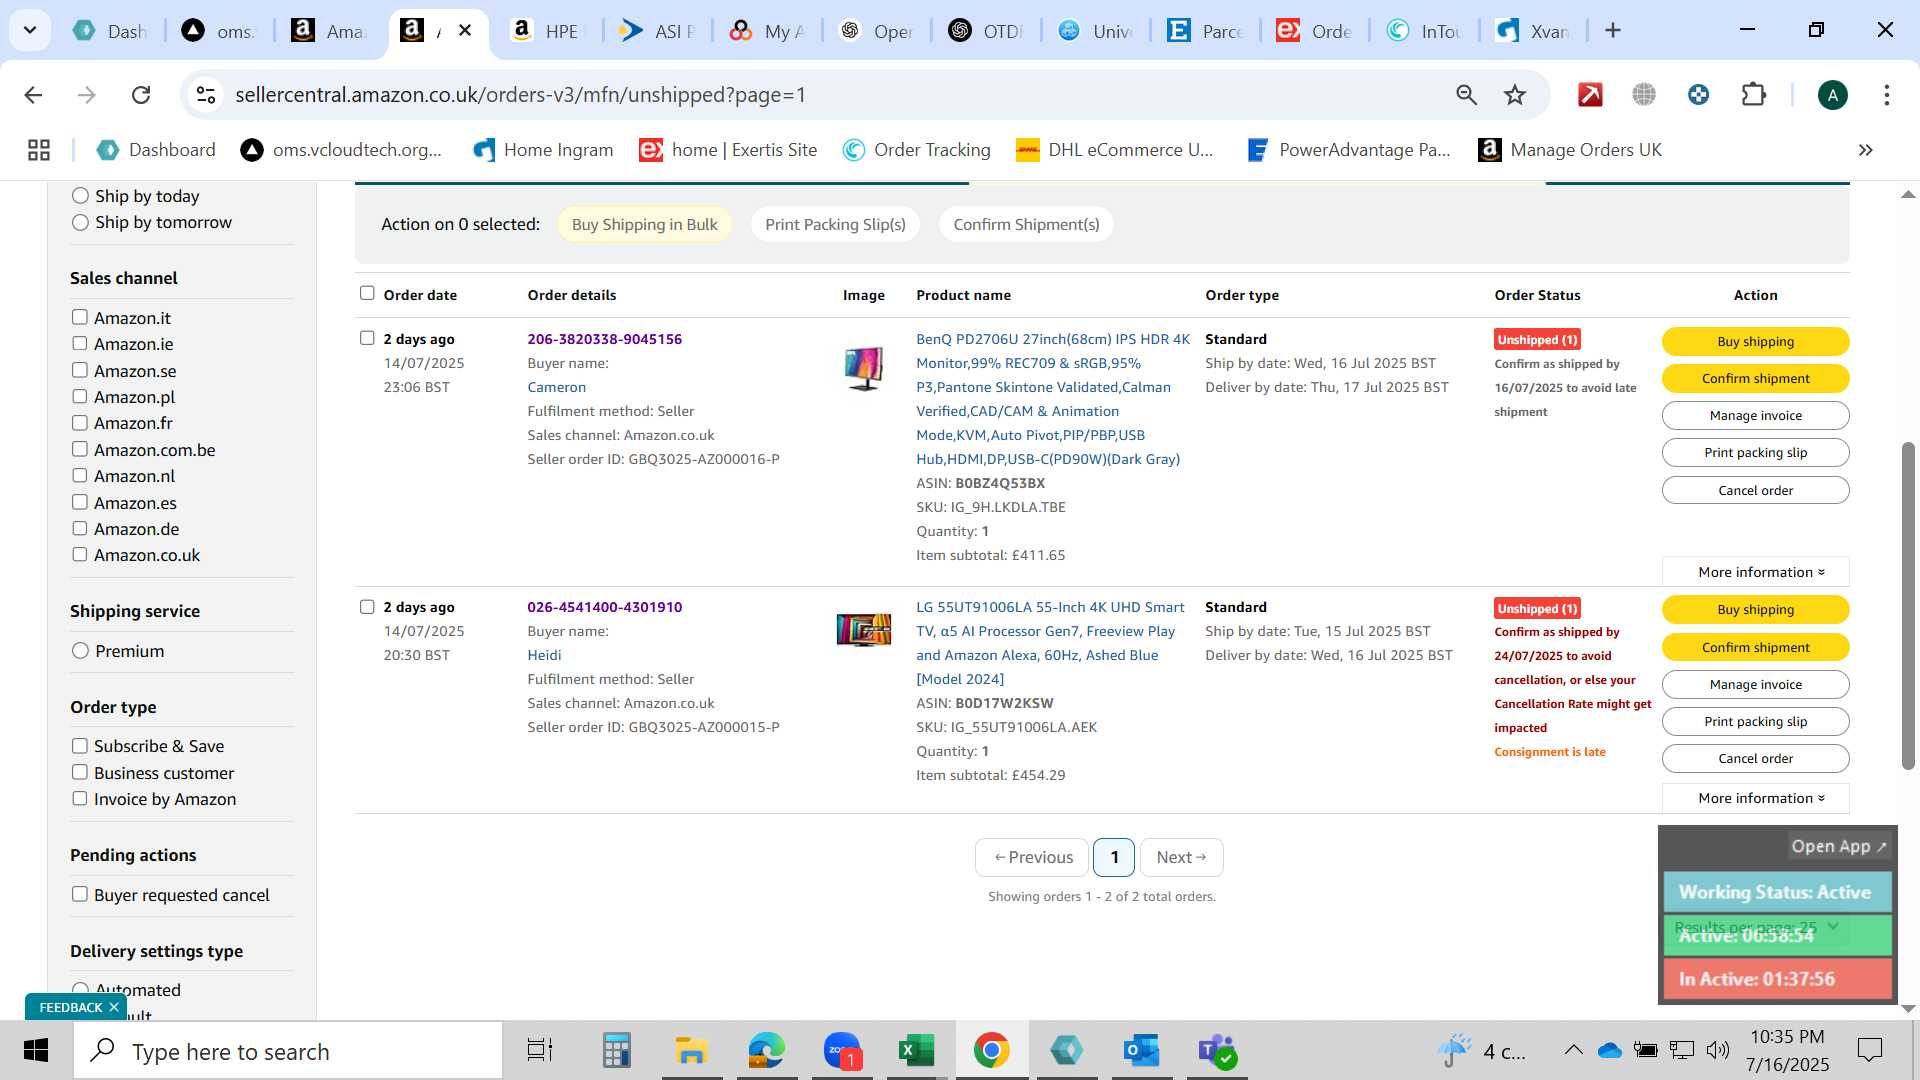Viewport: 1920px width, 1080px height.
Task: Switch to the Xvan browser tab
Action: point(1534,31)
